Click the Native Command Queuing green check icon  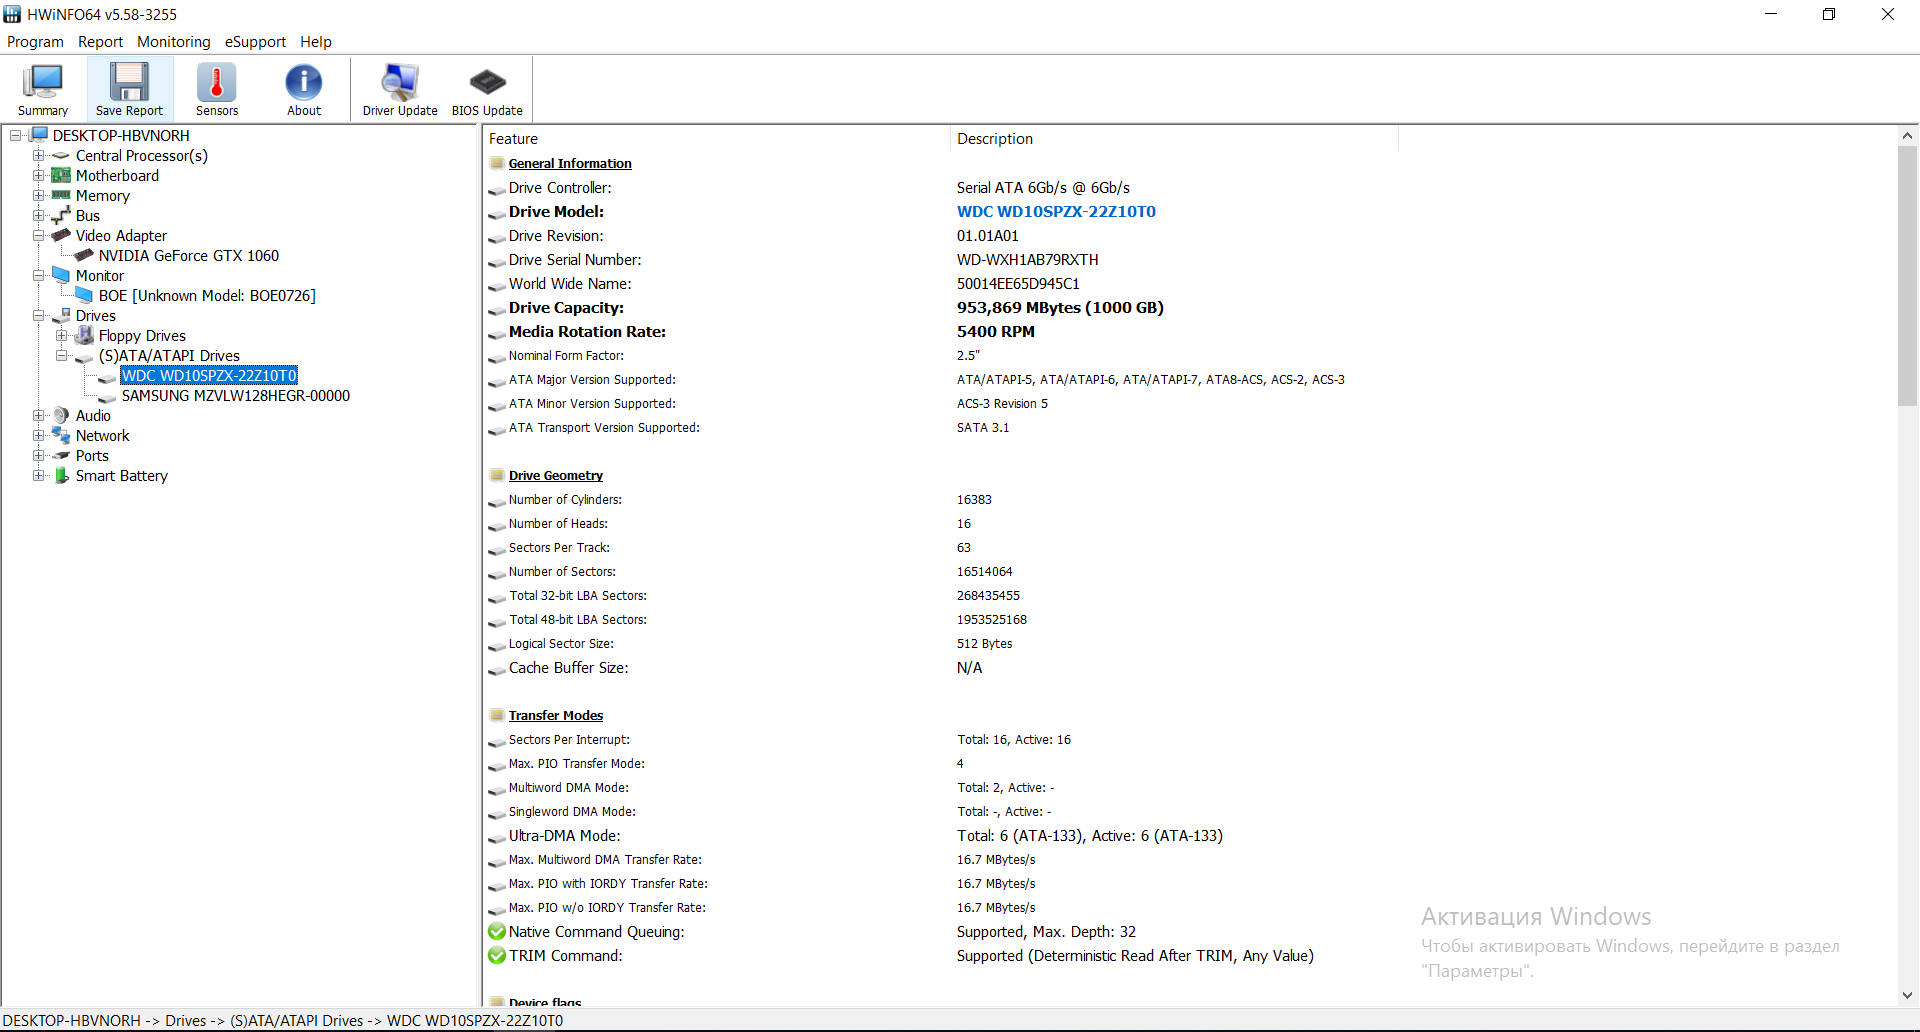[x=497, y=932]
